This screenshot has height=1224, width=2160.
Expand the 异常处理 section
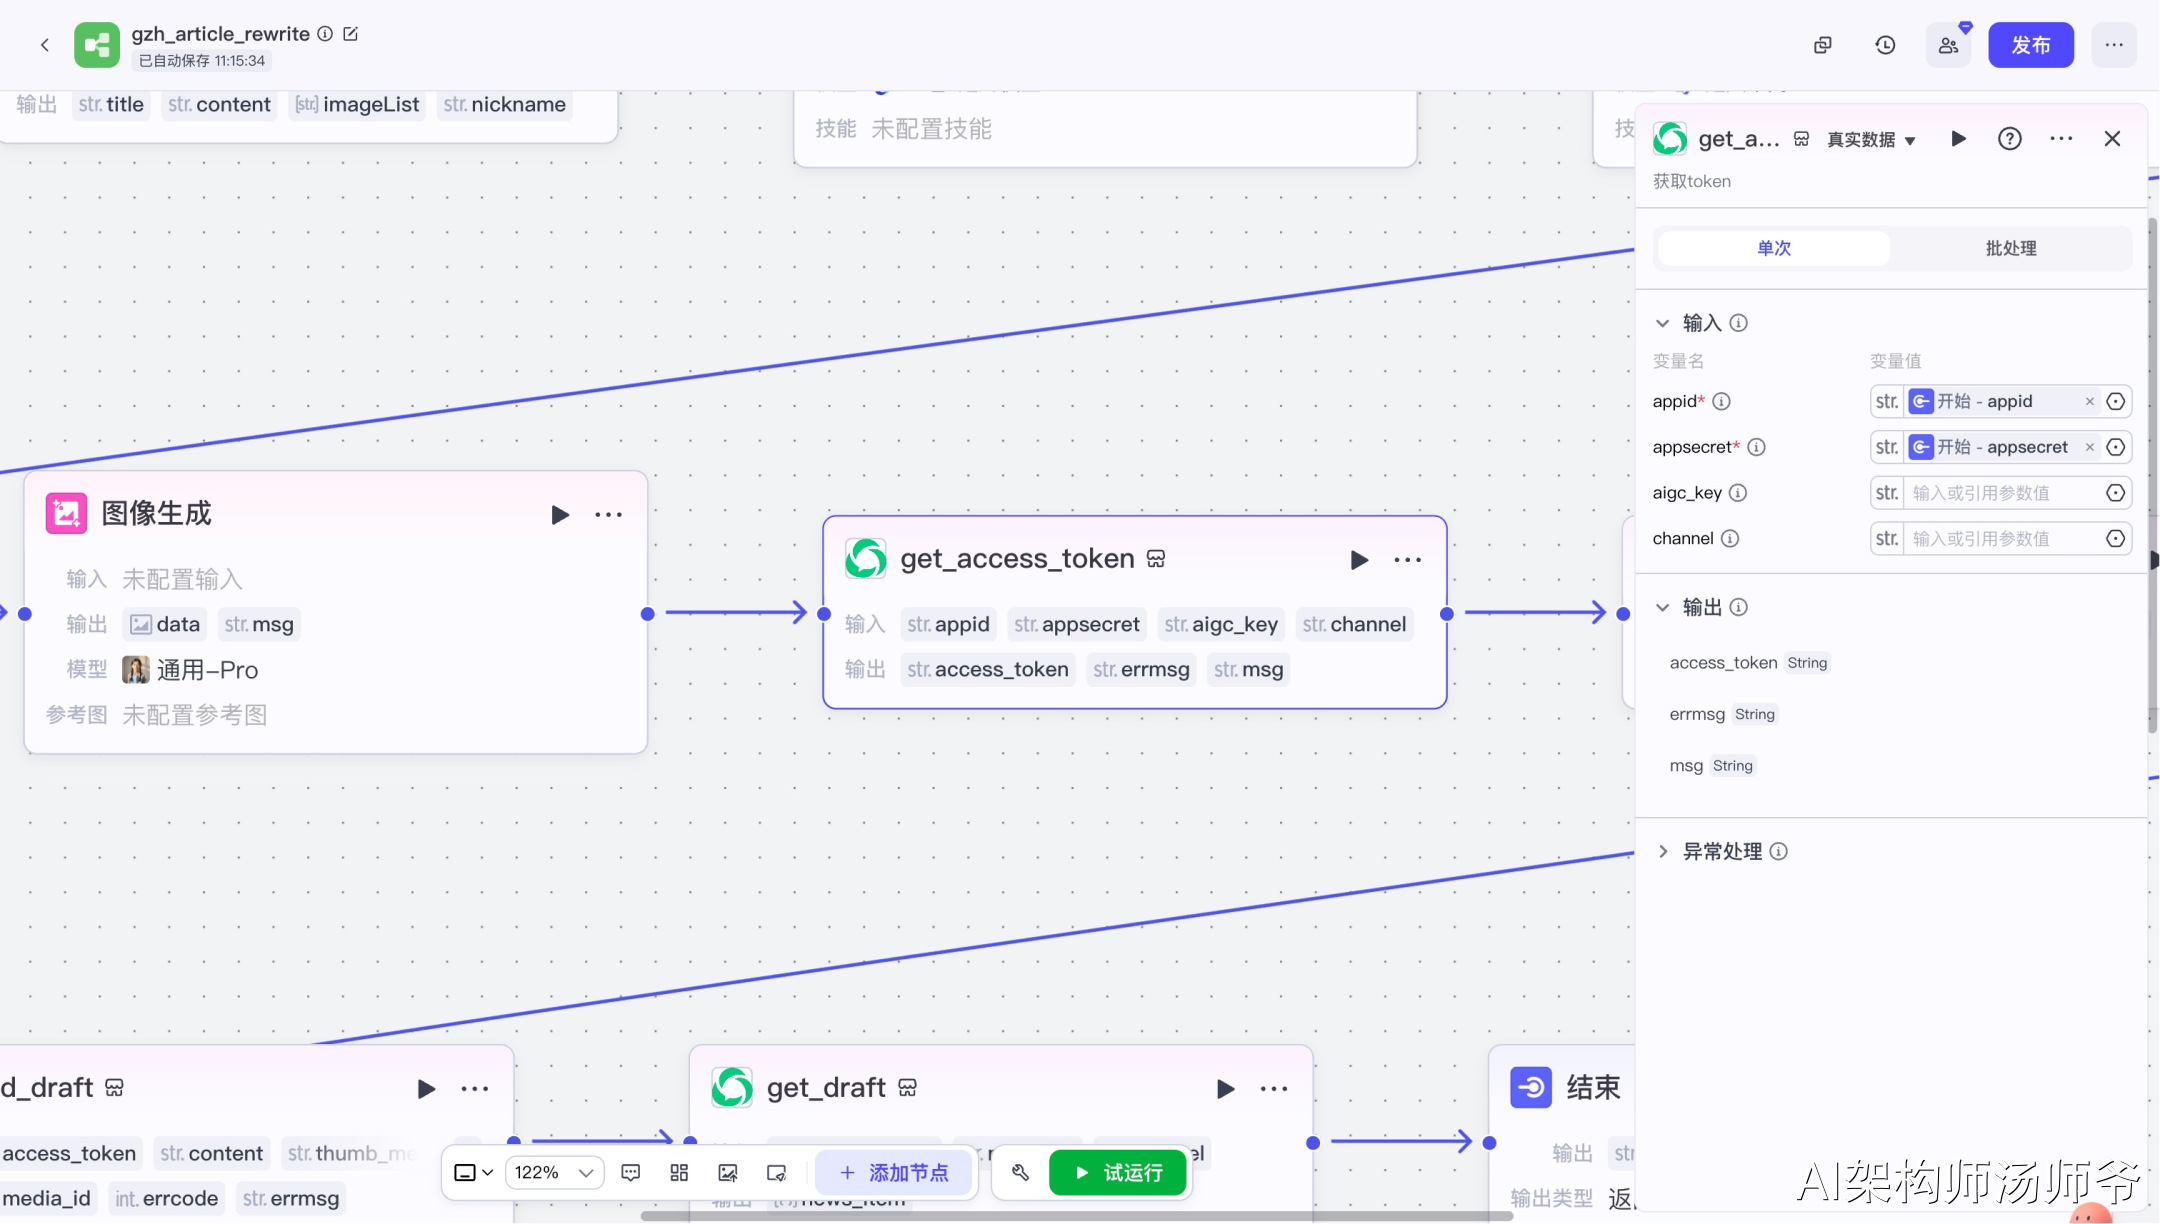click(1663, 851)
